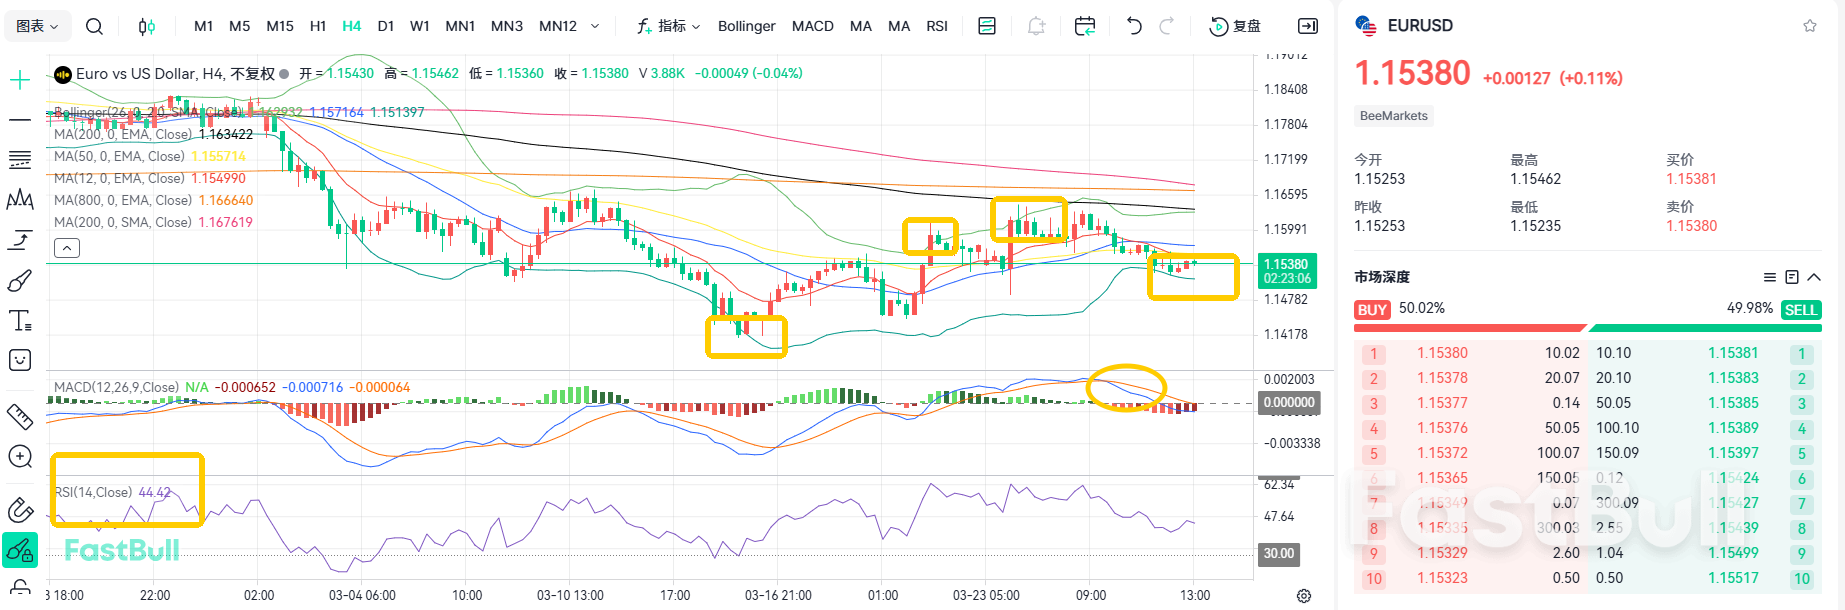Select bid price 1.15372 in depth row 5
The height and width of the screenshot is (610, 1845).
[1442, 453]
